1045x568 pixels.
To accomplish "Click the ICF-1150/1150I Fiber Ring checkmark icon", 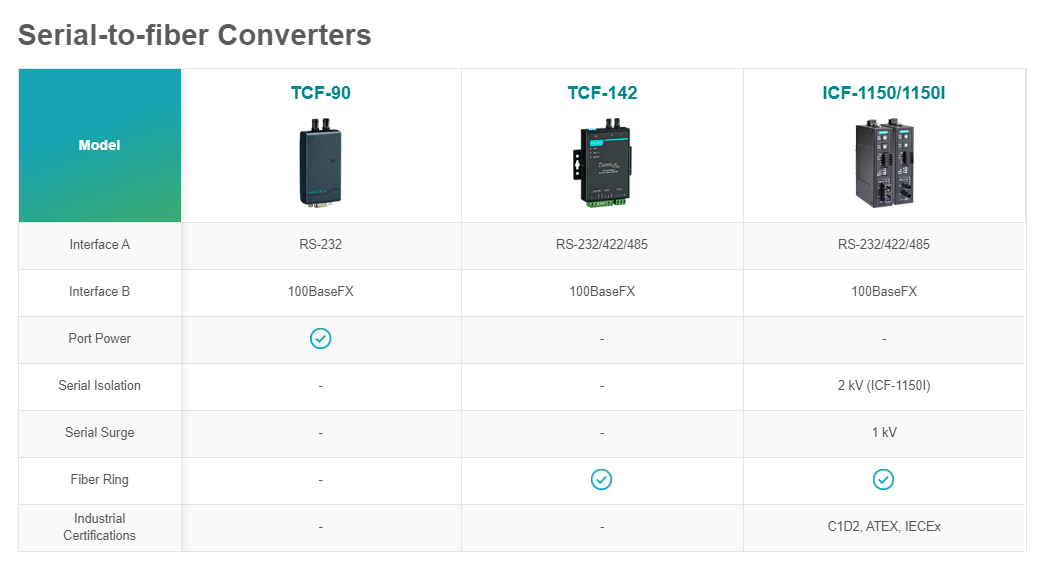I will (883, 479).
